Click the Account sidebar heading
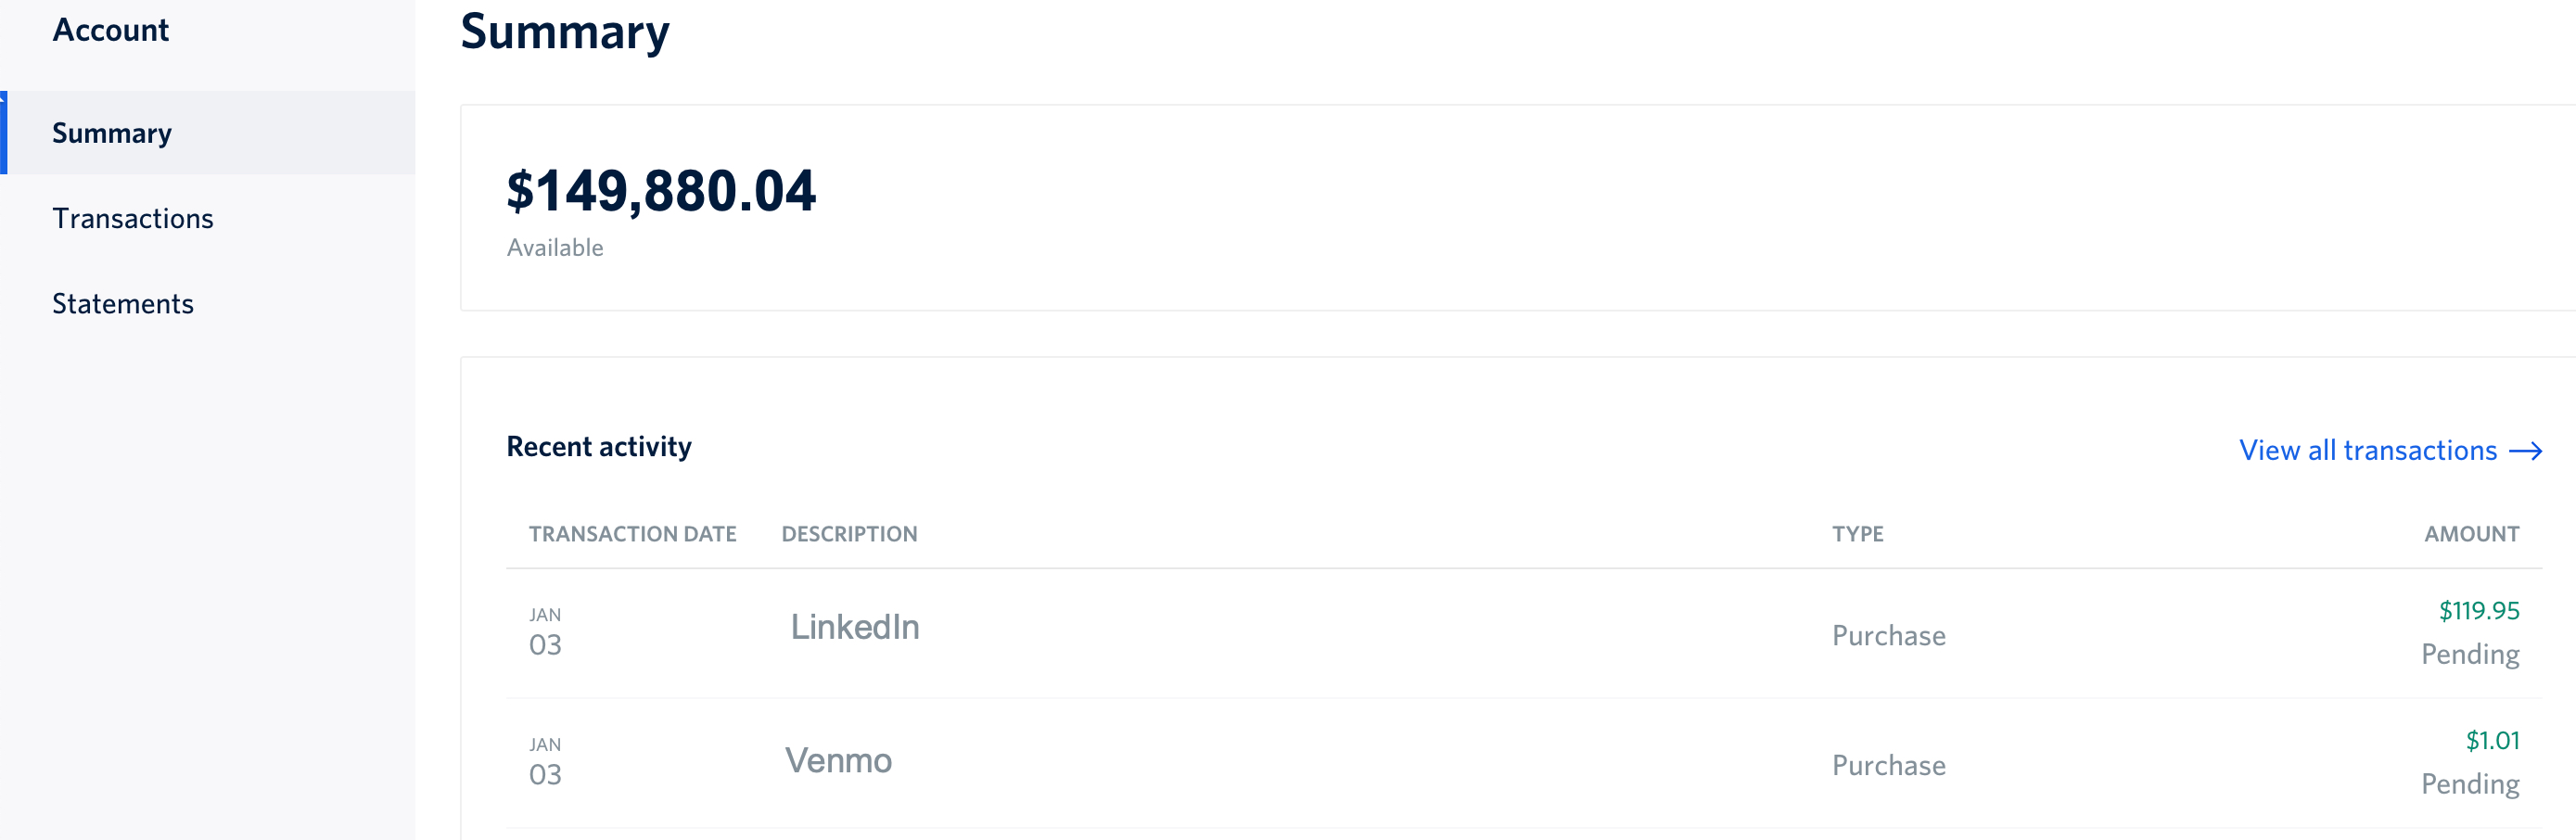2576x840 pixels. pos(111,30)
